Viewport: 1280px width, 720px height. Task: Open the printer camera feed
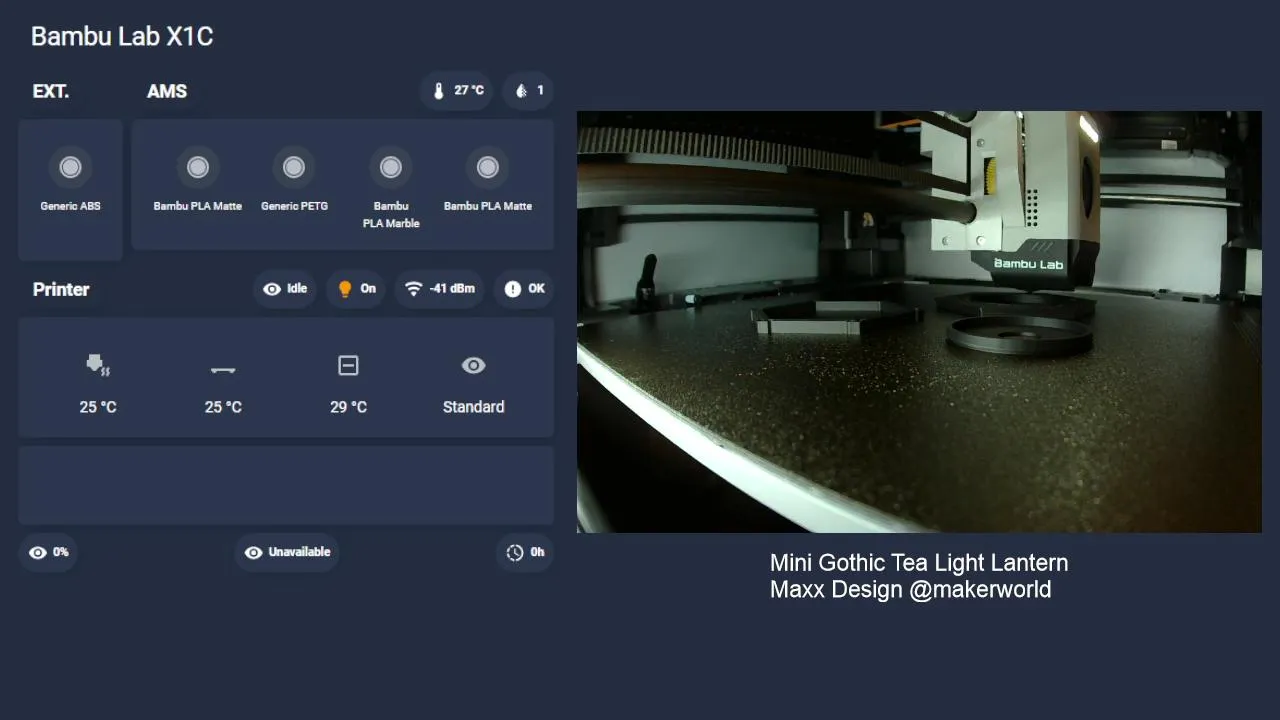(919, 322)
